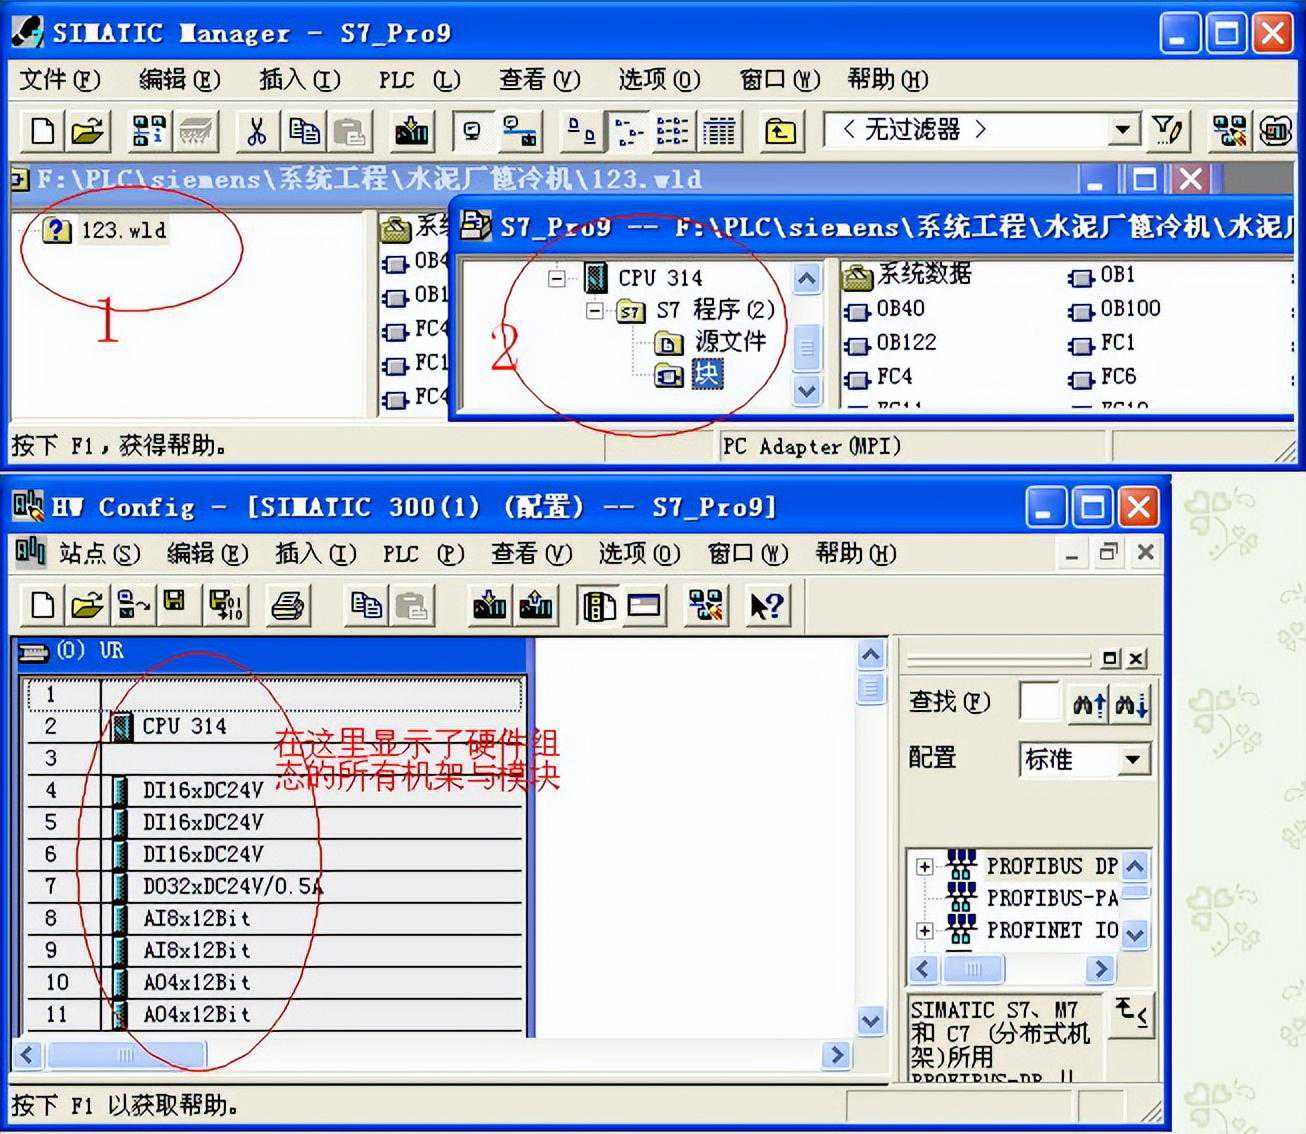1306x1134 pixels.
Task: Select the 123.wld file item
Action: [x=122, y=230]
